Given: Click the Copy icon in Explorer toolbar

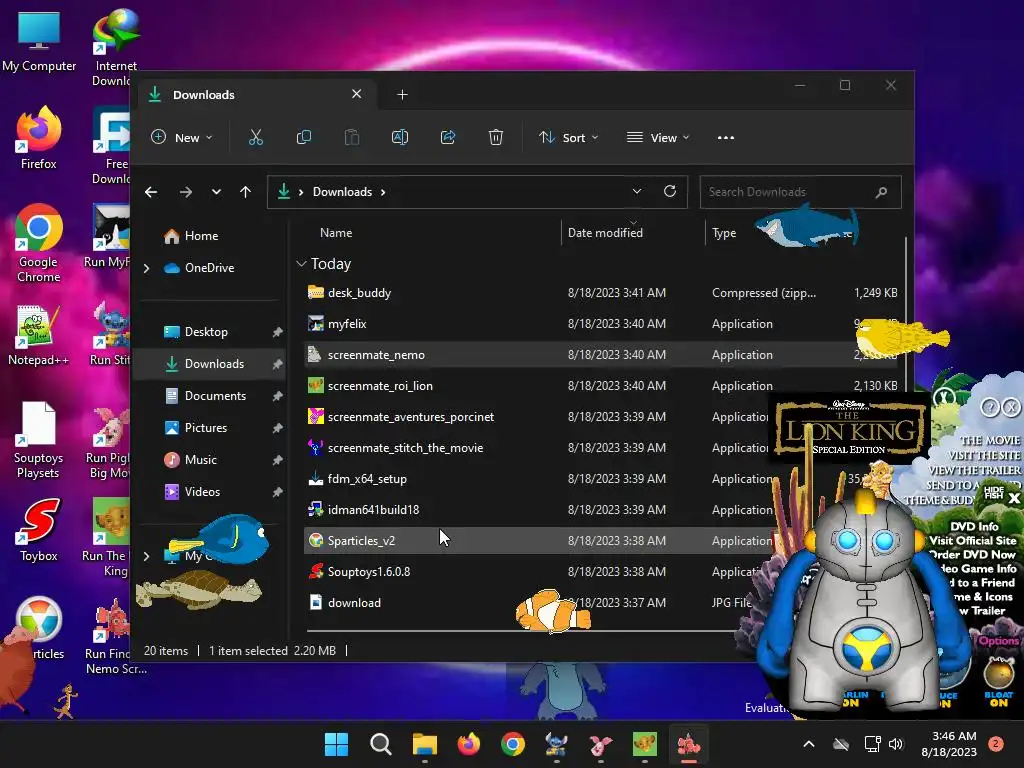Looking at the screenshot, I should point(304,138).
